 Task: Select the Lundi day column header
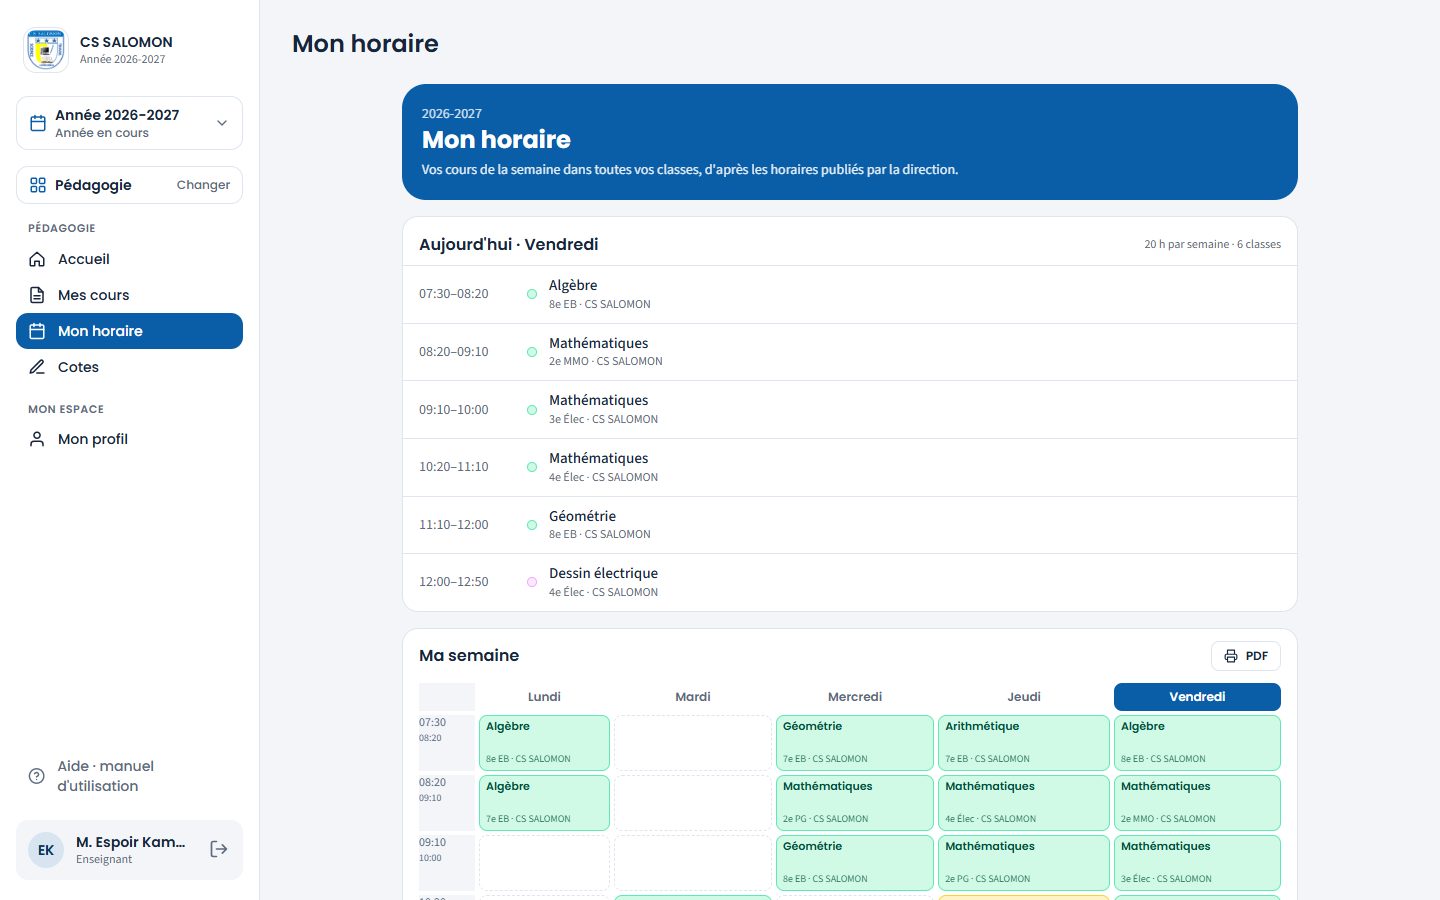coord(544,697)
